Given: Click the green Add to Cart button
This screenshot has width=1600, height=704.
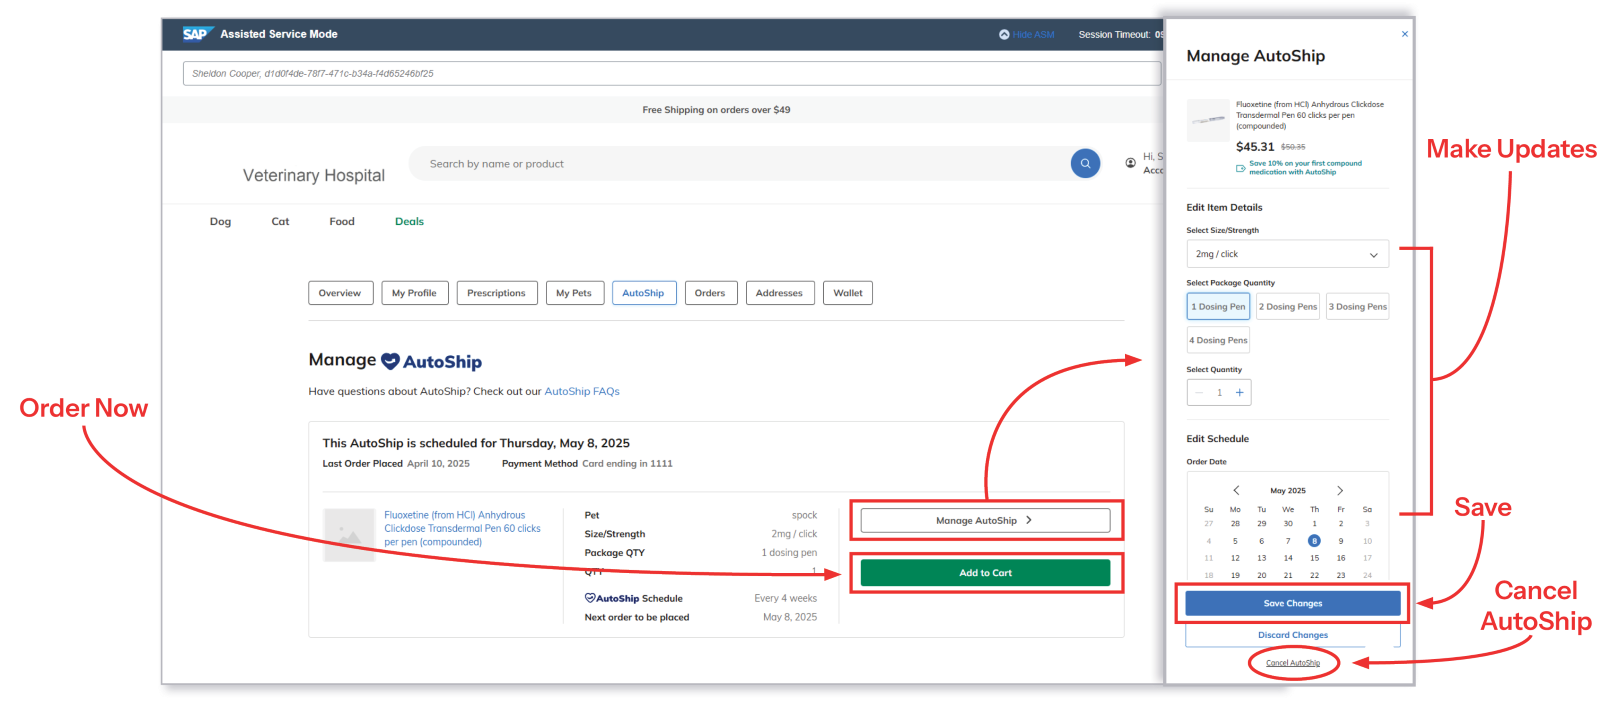Looking at the screenshot, I should pyautogui.click(x=985, y=573).
